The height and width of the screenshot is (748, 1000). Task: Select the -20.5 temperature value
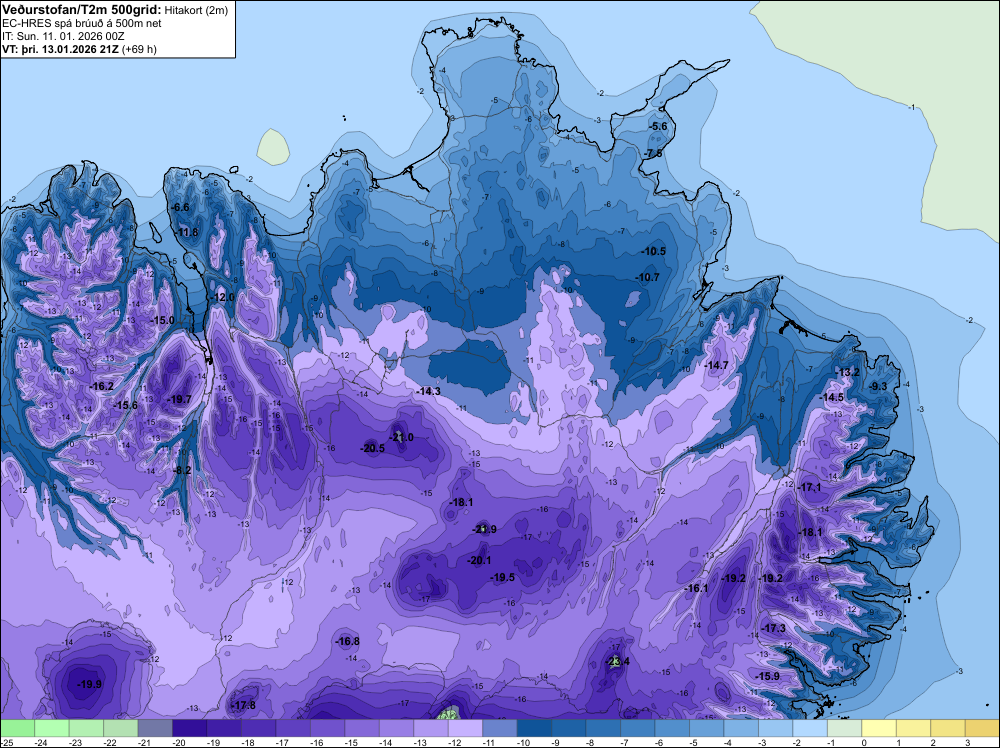pos(372,448)
